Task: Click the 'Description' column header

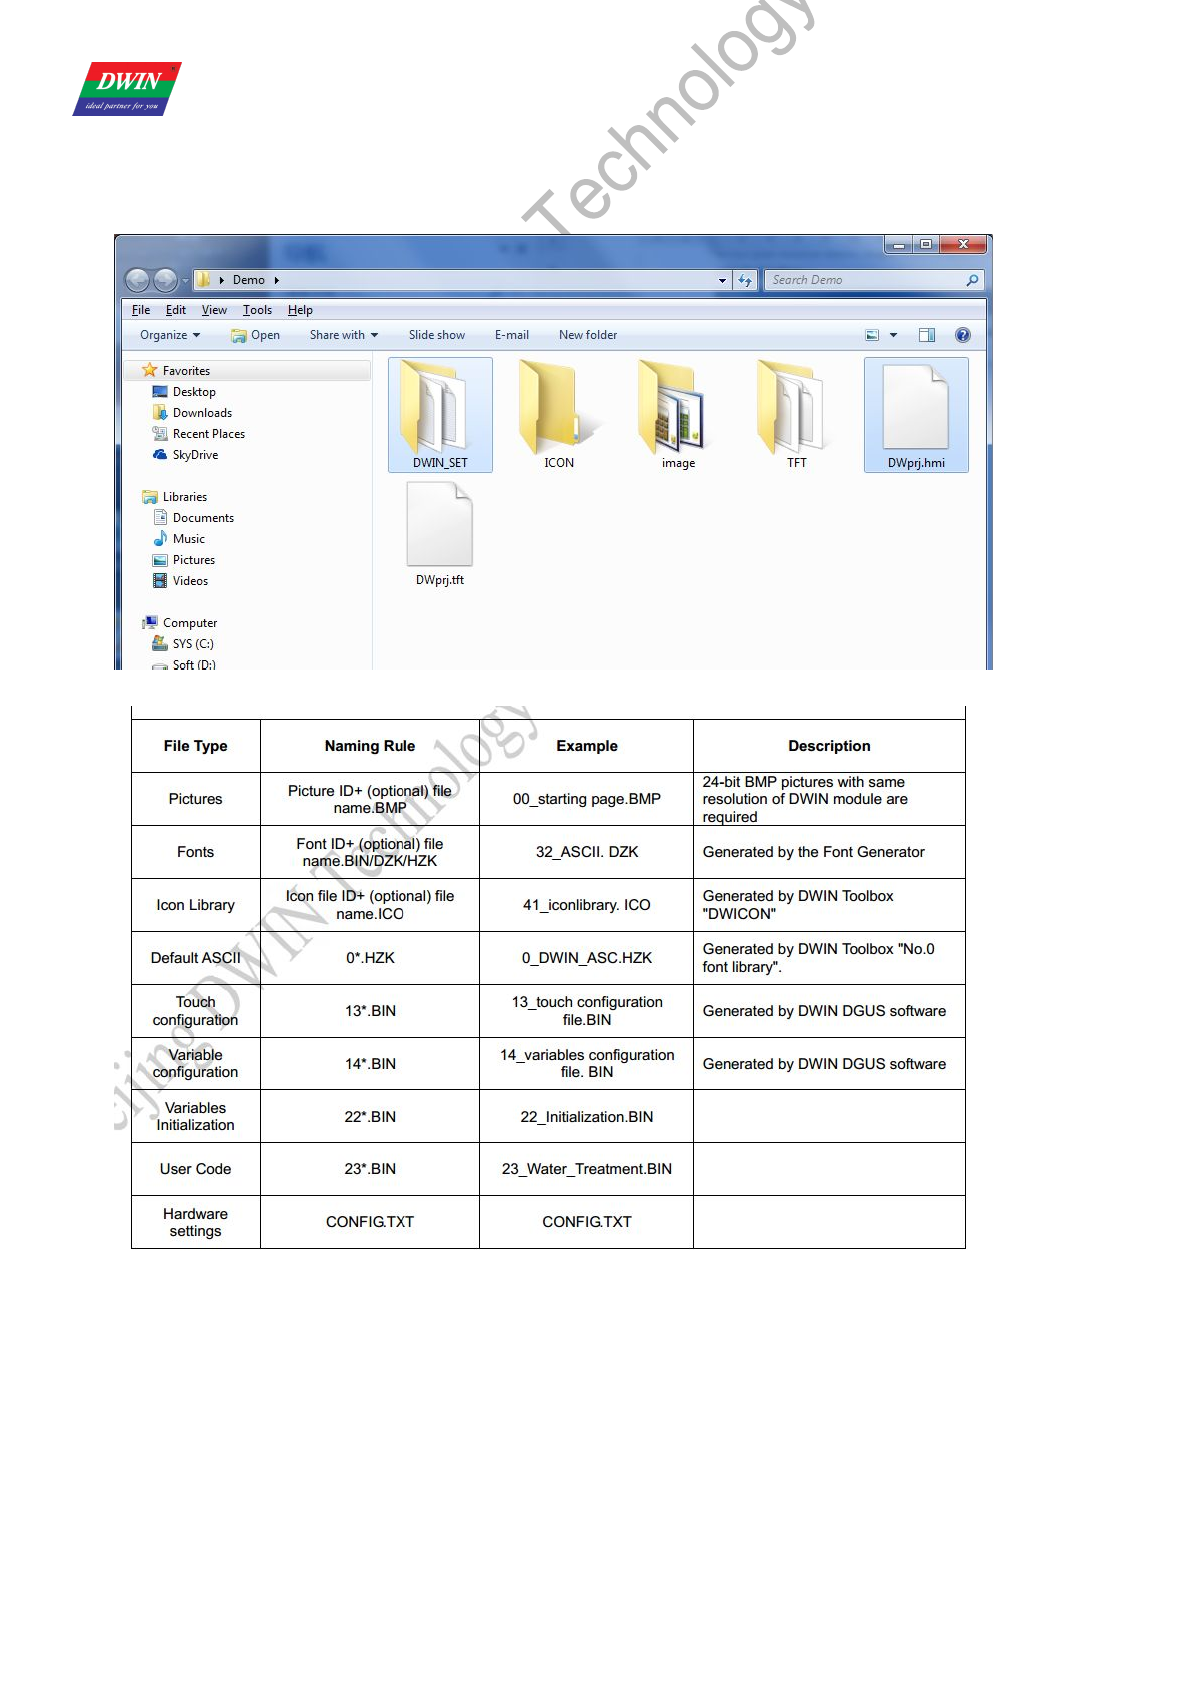Action: tap(829, 746)
